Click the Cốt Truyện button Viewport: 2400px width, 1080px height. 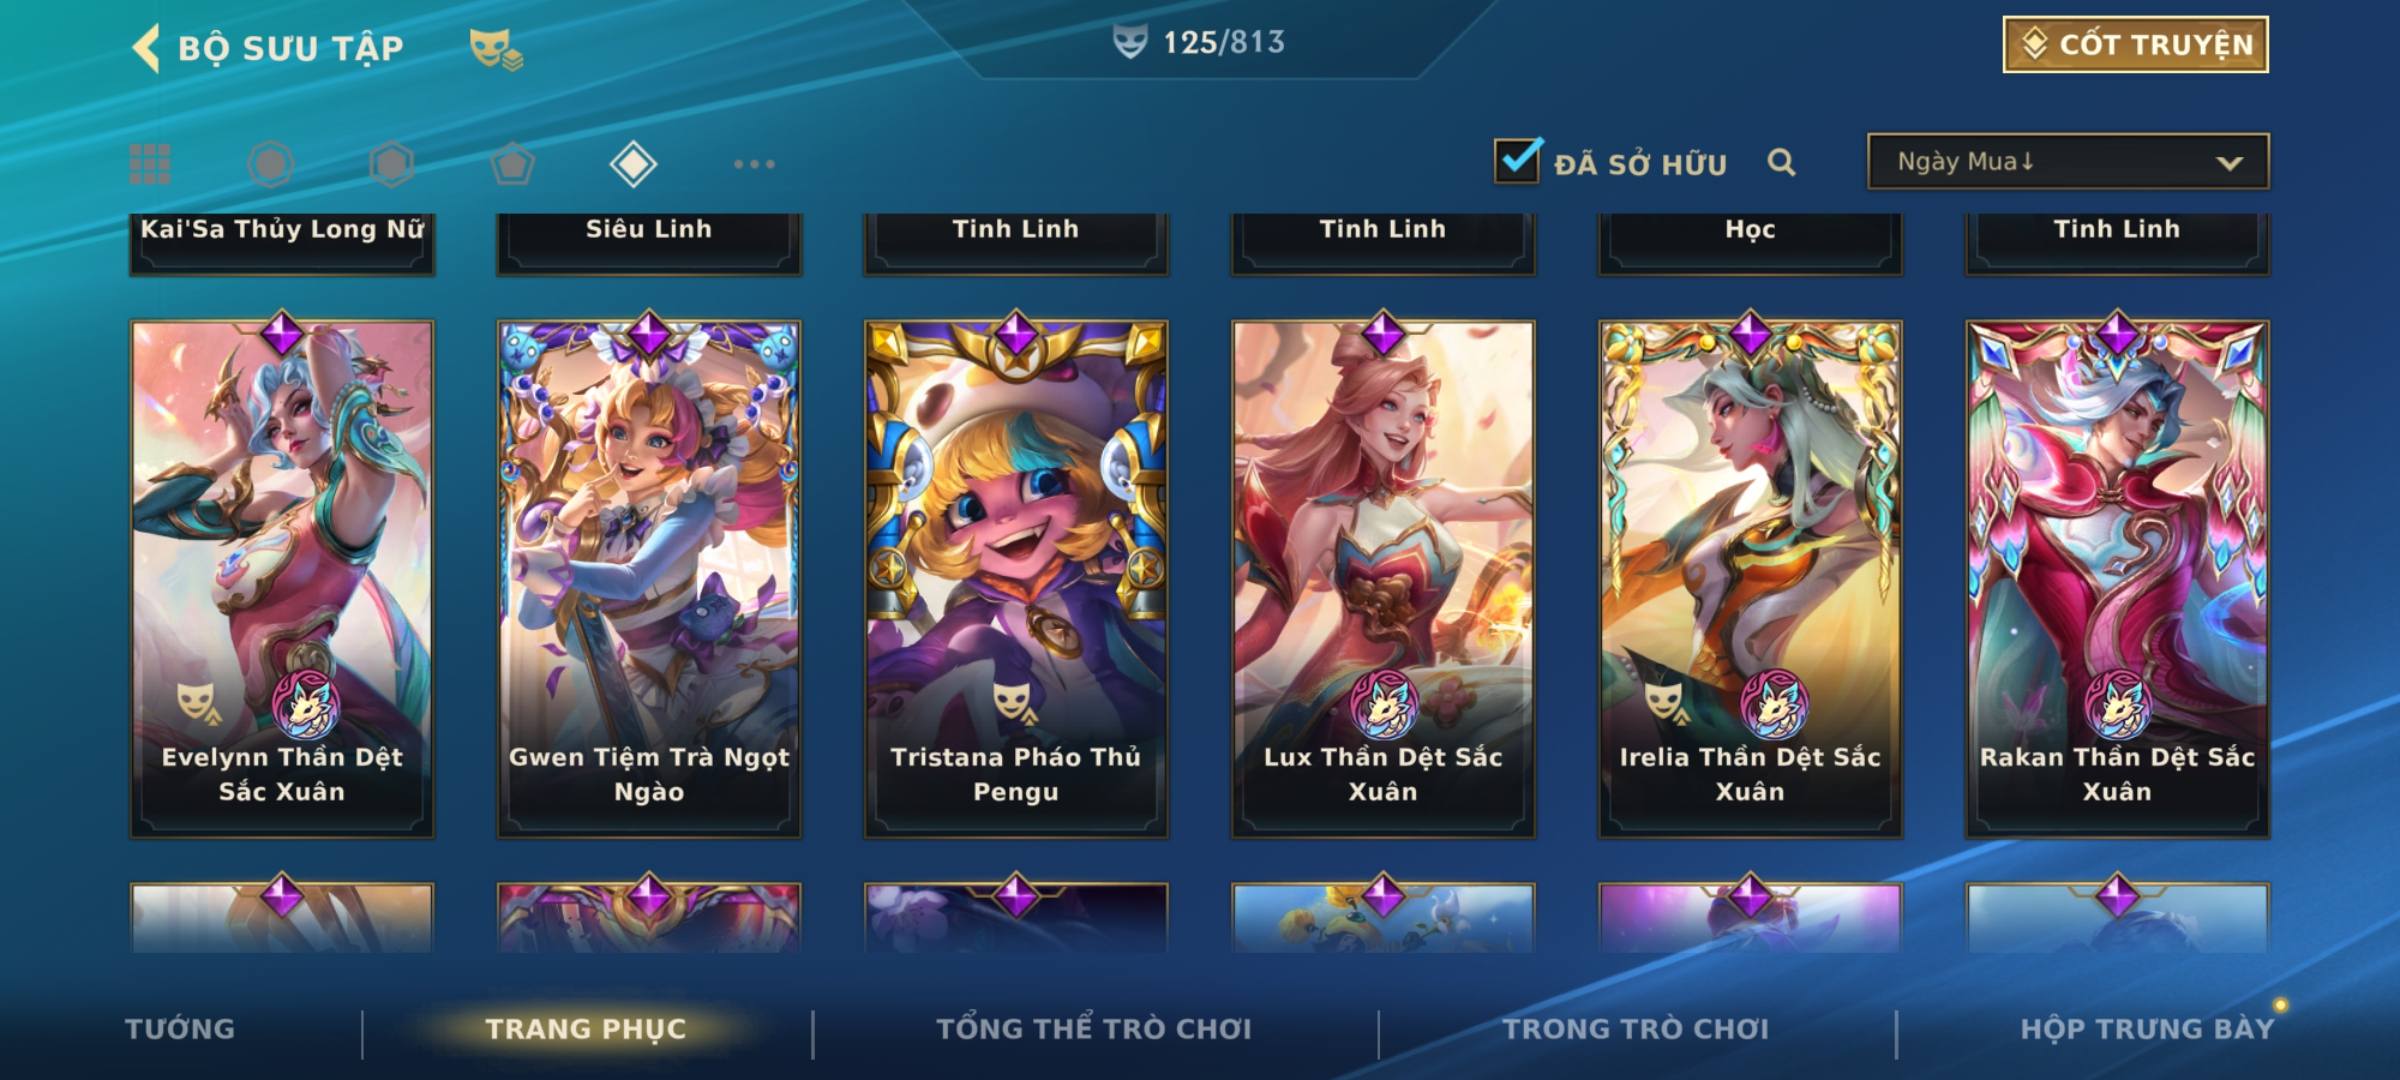coord(2135,45)
